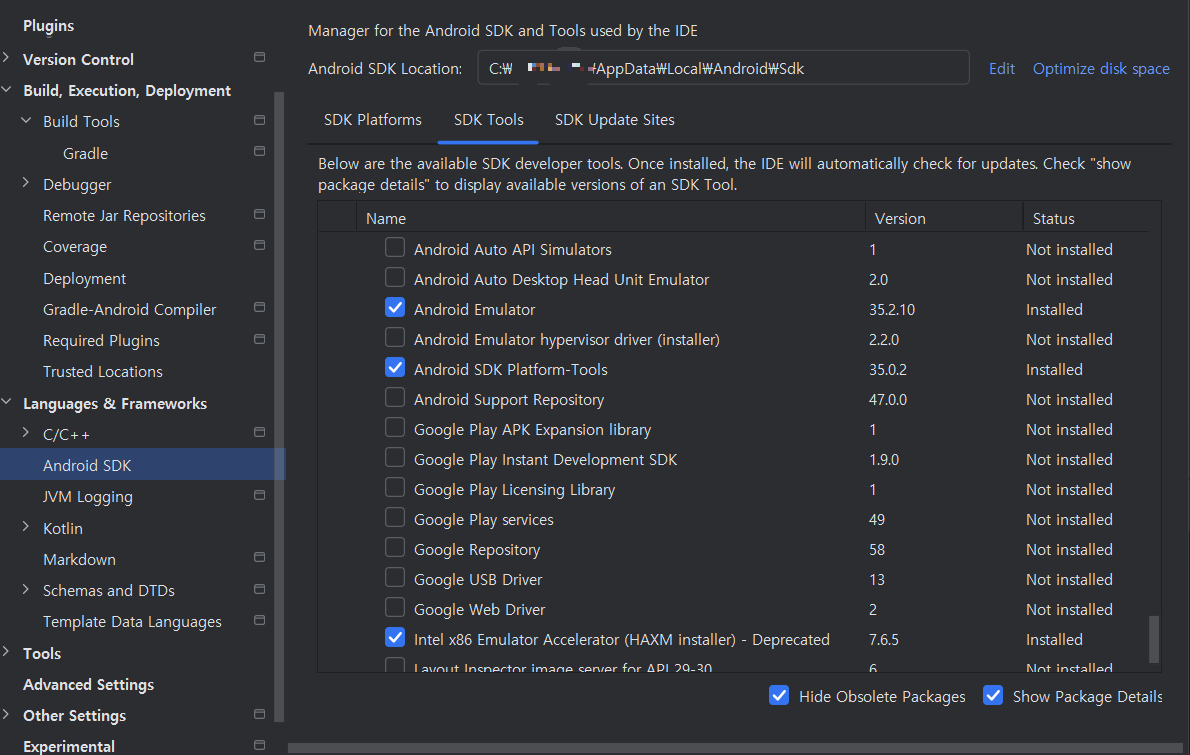Expand the Tools section
The height and width of the screenshot is (755, 1190).
coord(7,652)
